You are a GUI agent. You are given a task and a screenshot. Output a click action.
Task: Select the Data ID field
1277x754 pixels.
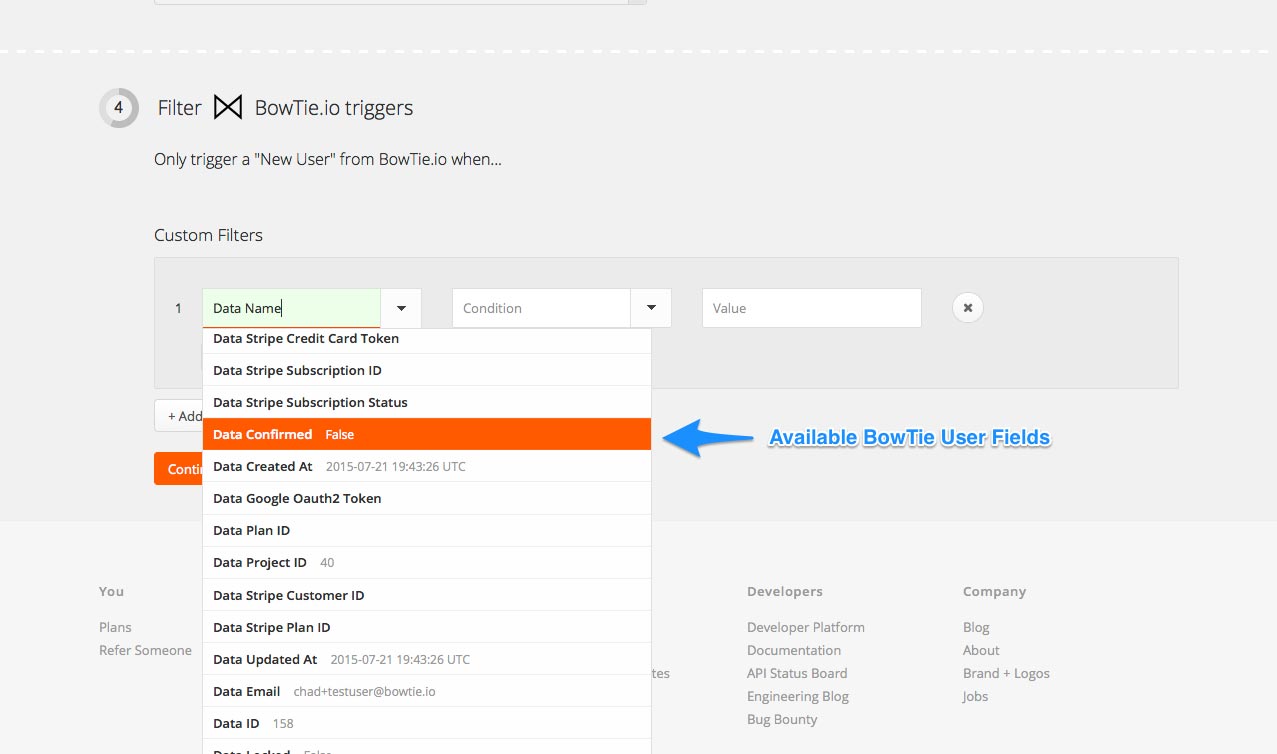pyautogui.click(x=427, y=723)
